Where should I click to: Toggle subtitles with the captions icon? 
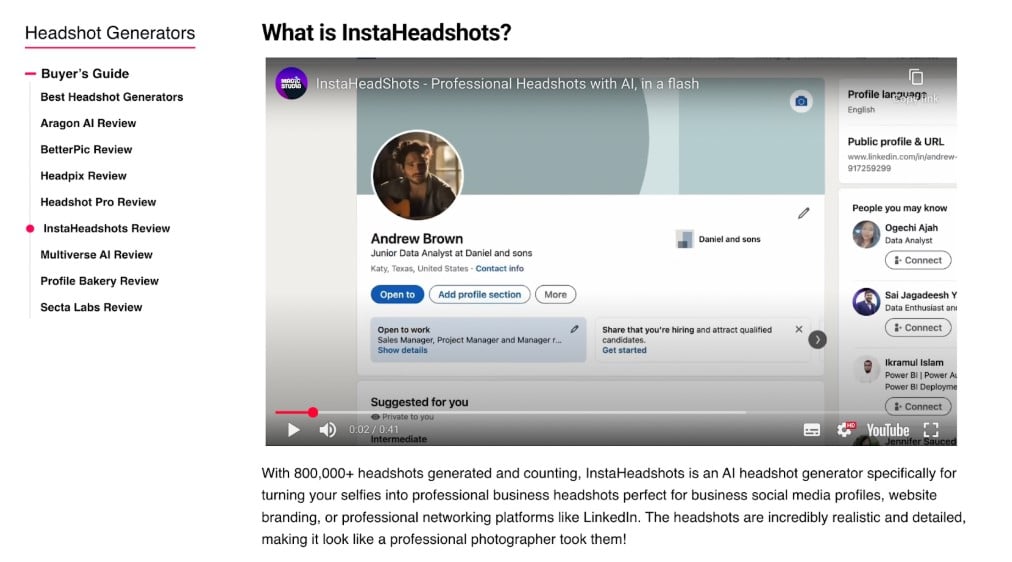(x=811, y=430)
